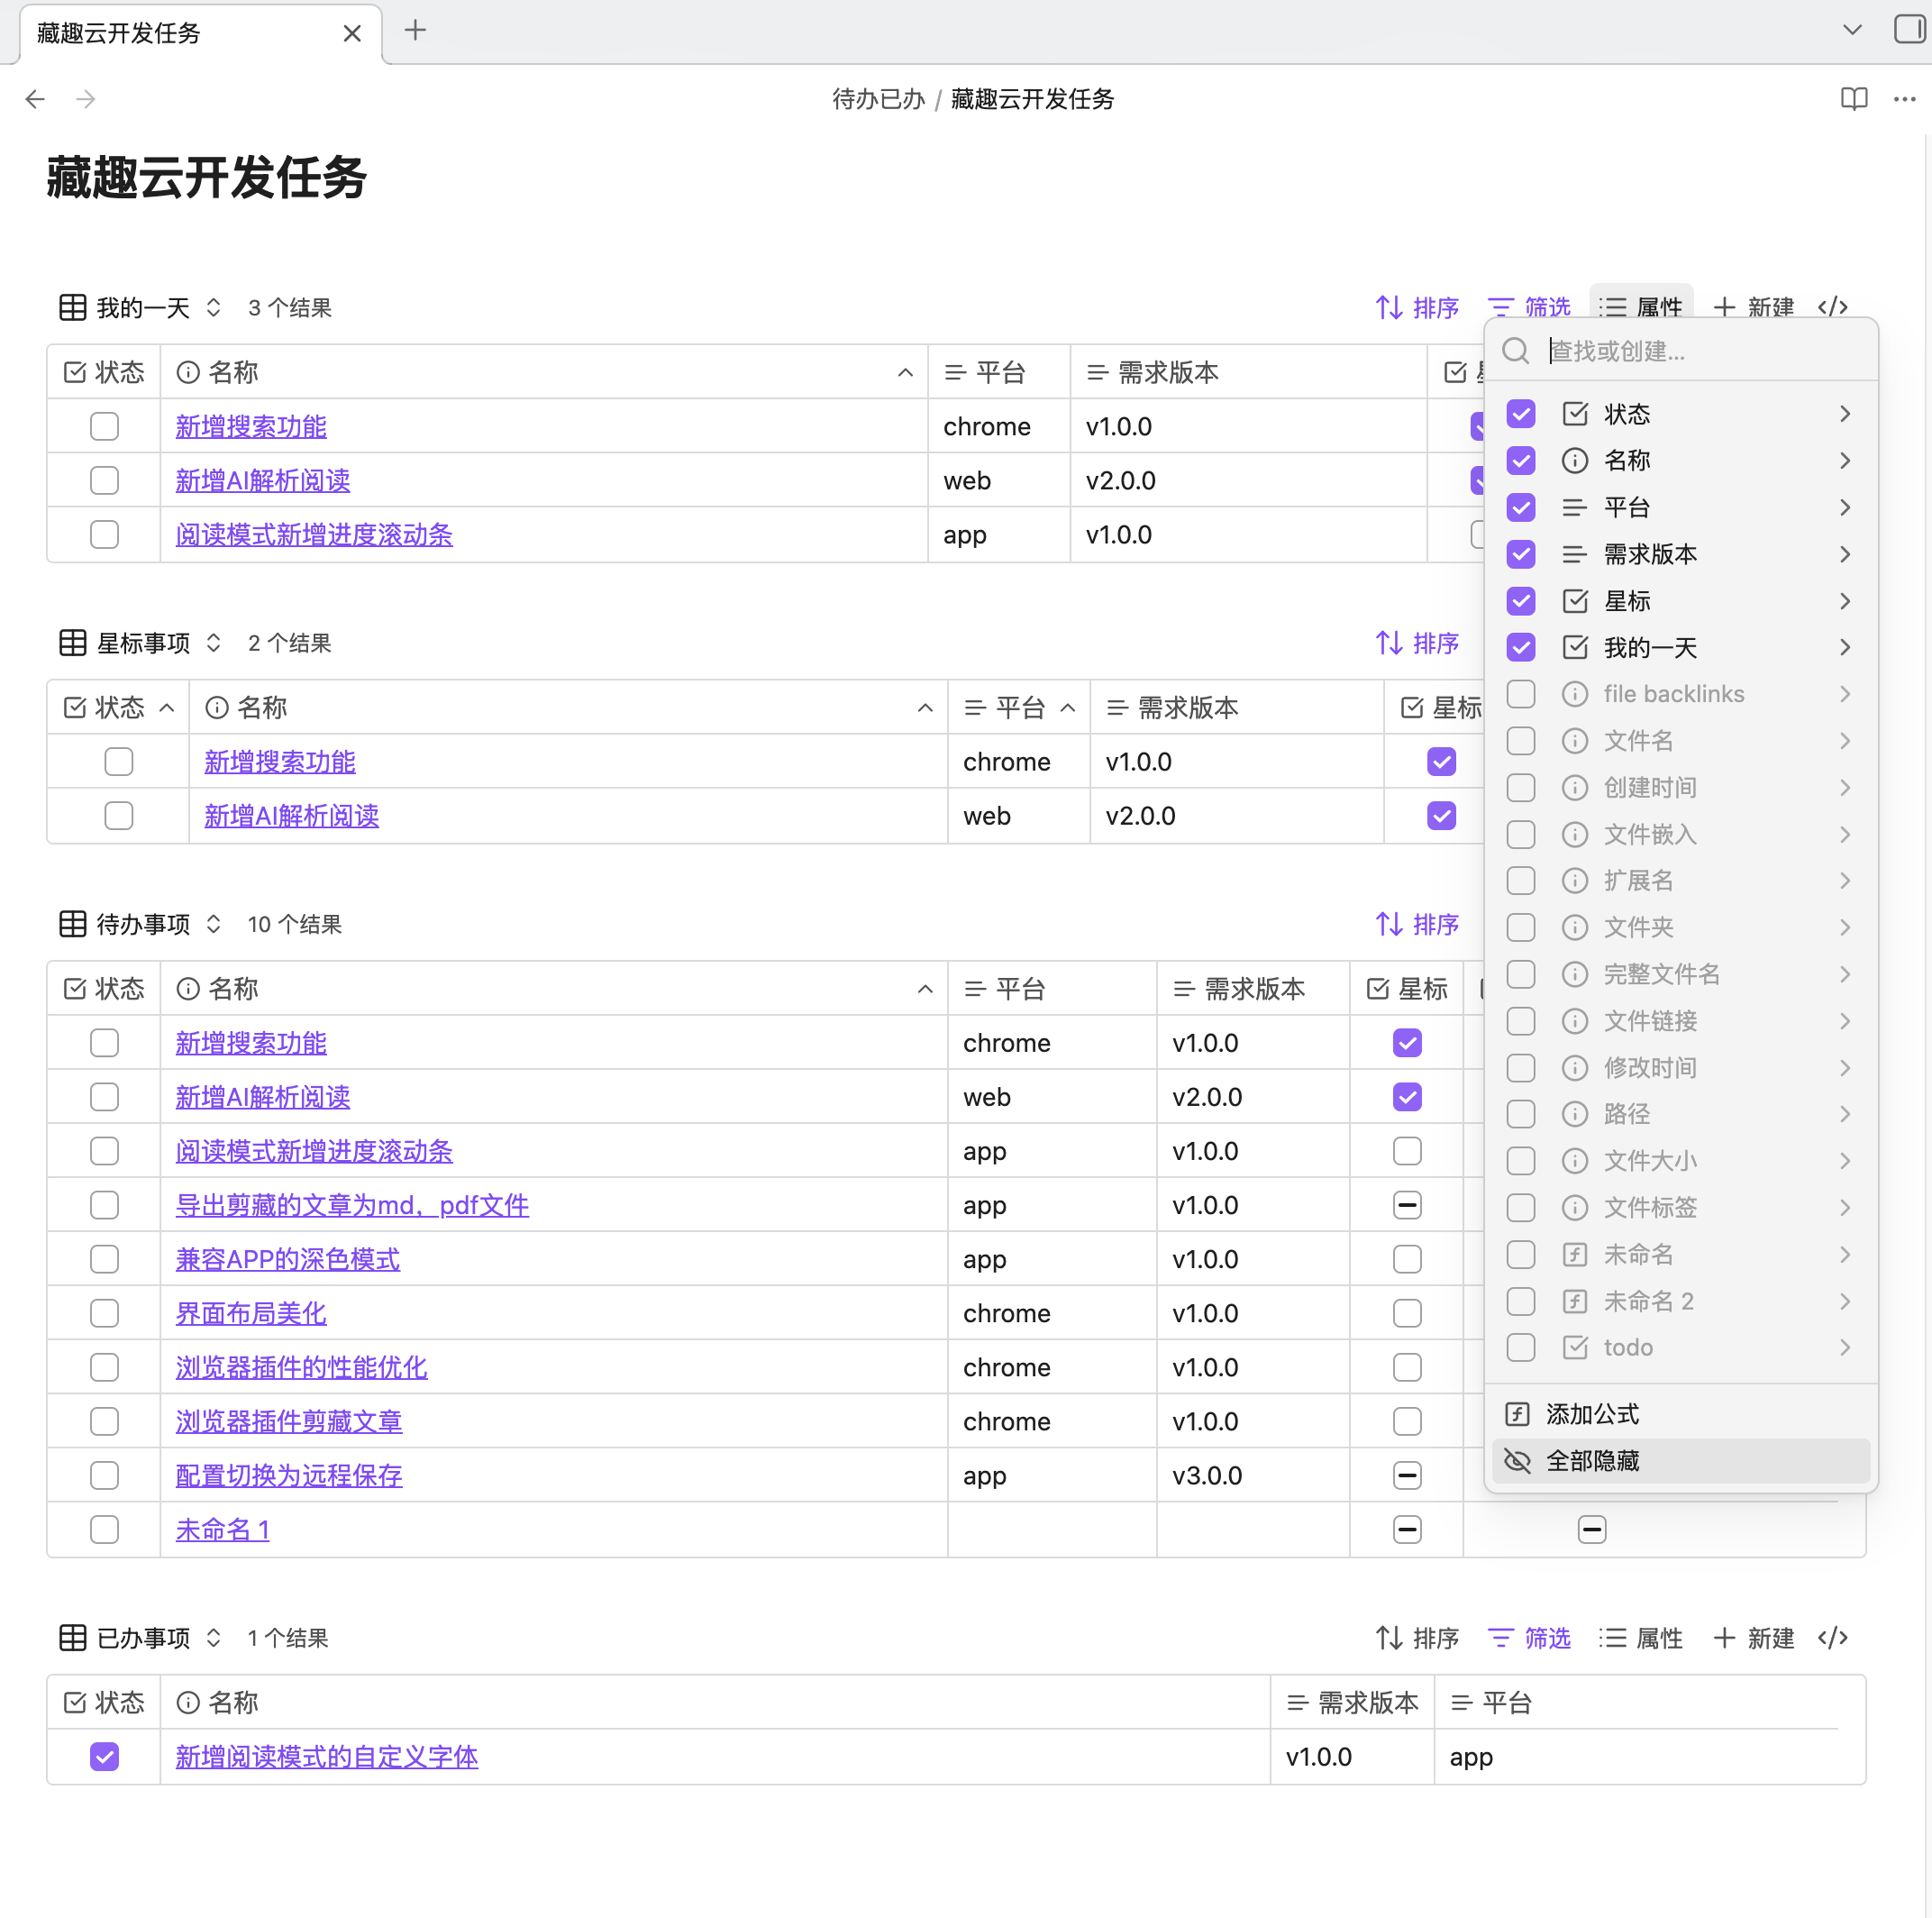Open the 新增AI解析阅读 task link

coord(262,480)
